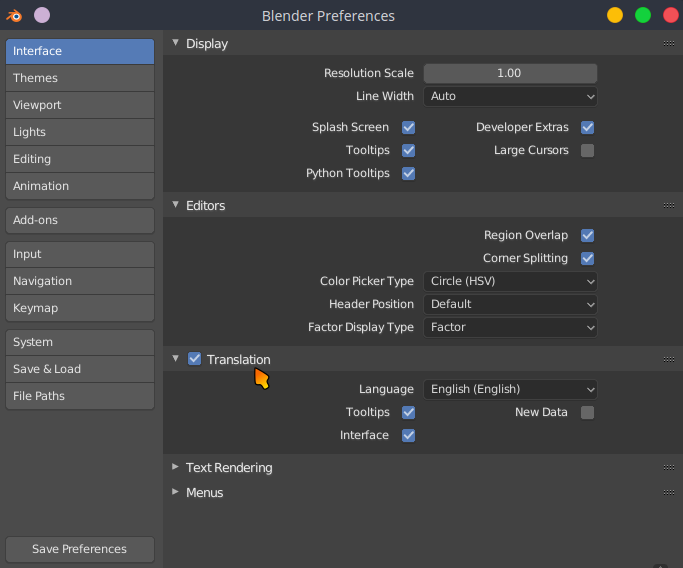Switch to the Animation tab

point(80,186)
